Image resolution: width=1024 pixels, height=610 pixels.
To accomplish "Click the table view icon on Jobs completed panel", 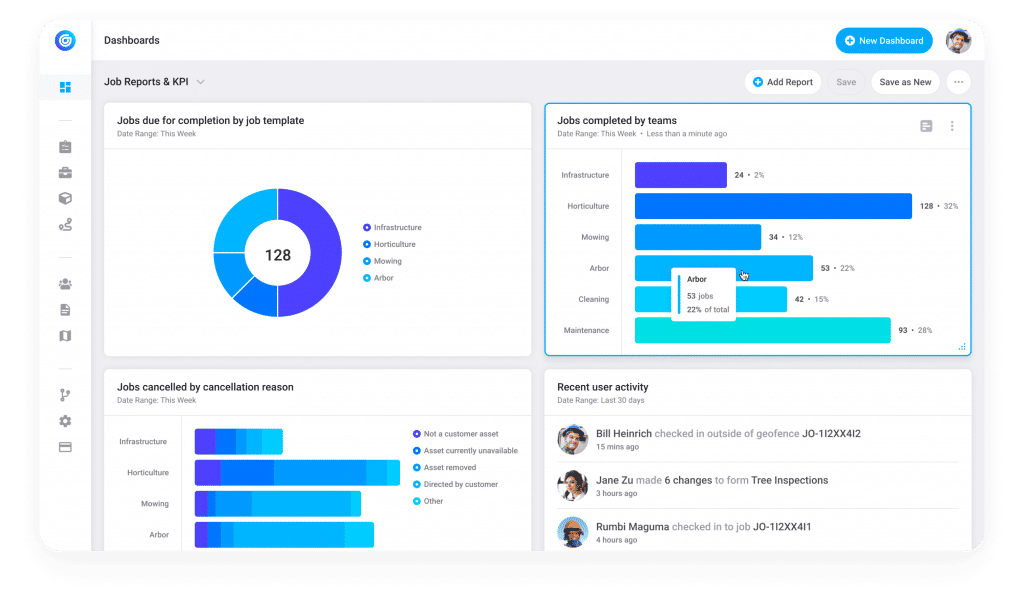I will 925,126.
